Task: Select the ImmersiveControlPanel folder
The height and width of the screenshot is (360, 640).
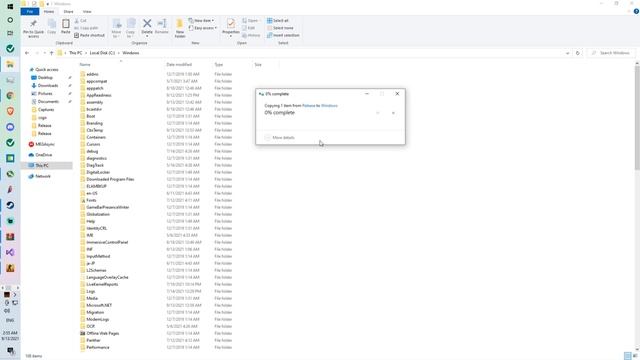Action: pos(107,242)
